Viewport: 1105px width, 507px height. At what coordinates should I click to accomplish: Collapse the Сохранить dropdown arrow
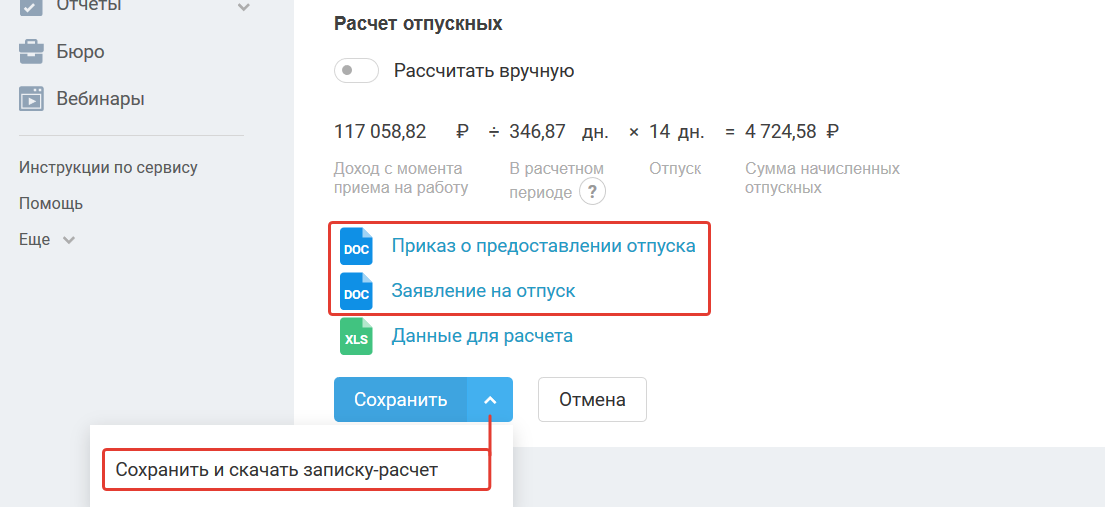point(490,400)
